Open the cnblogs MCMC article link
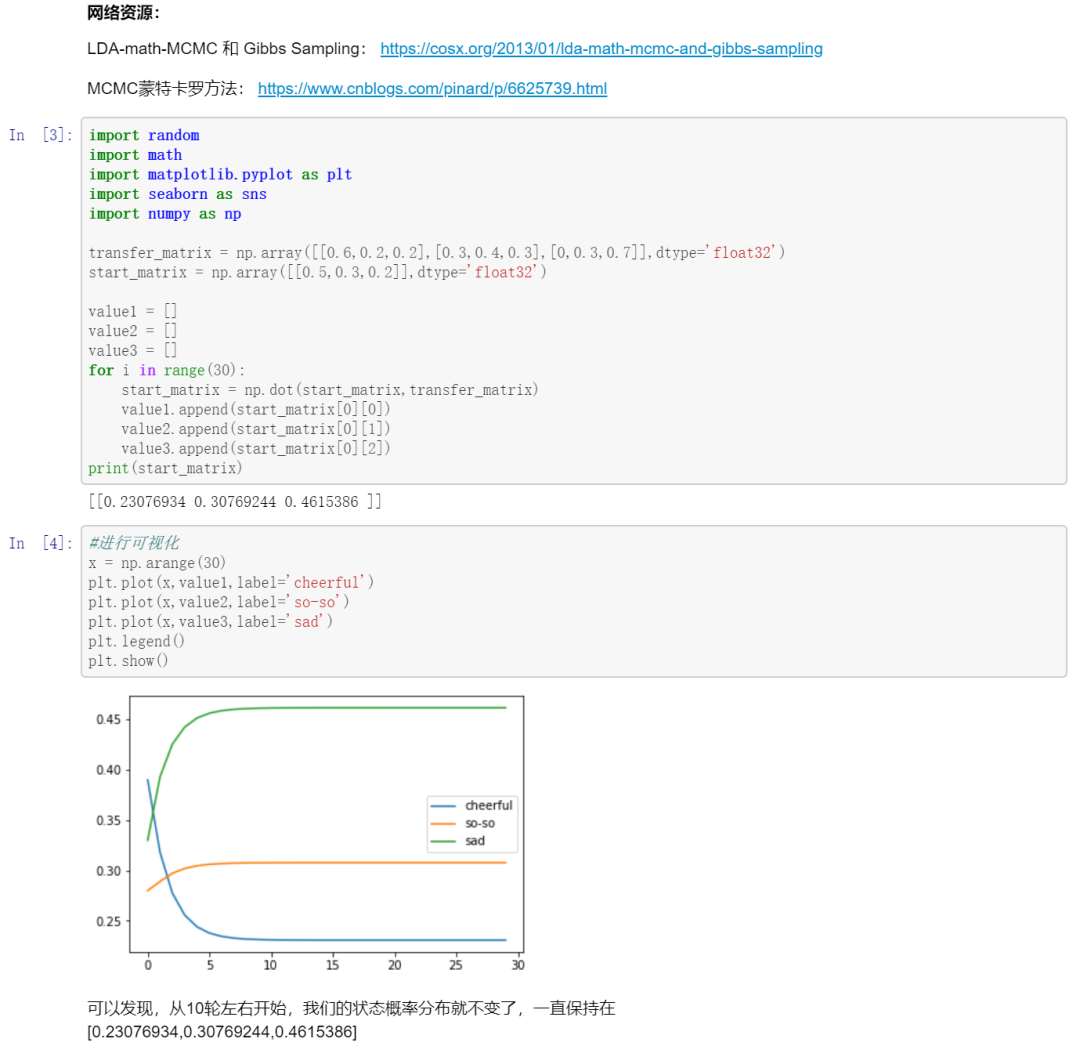1080x1046 pixels. pyautogui.click(x=432, y=88)
